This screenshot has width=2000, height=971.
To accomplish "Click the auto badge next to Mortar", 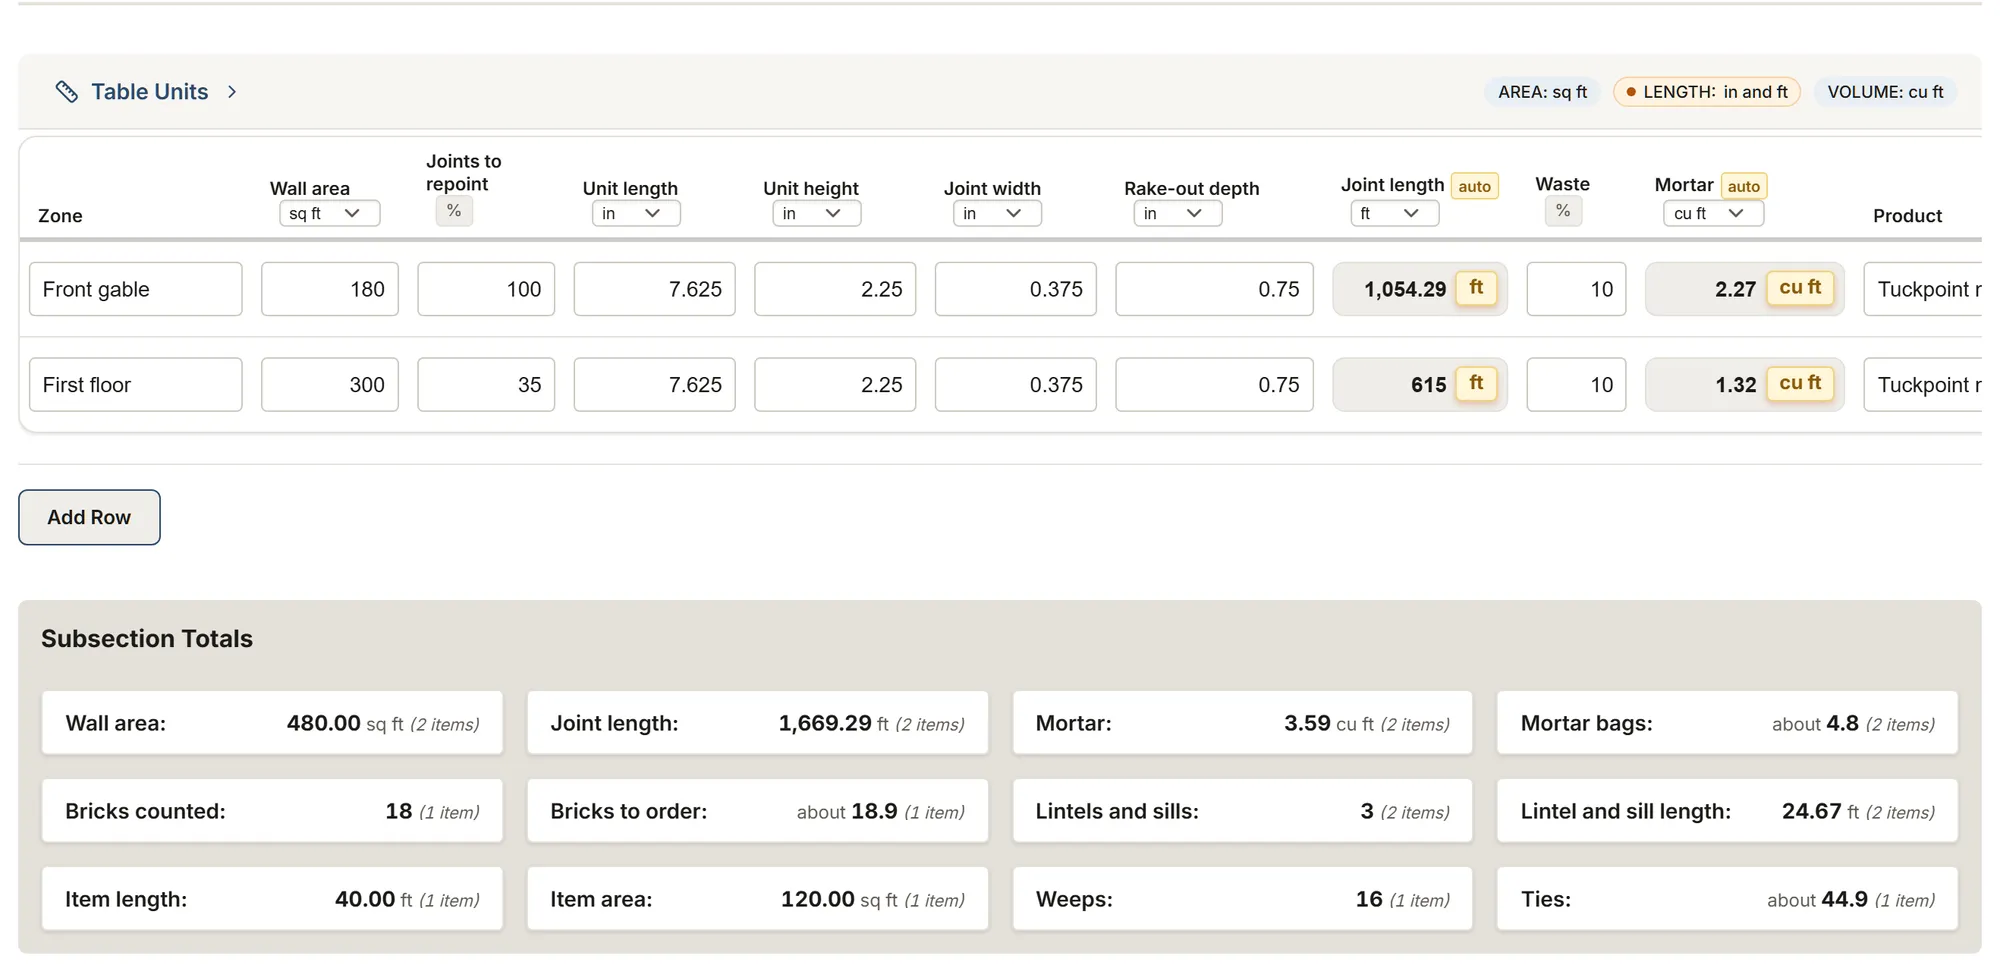I will [x=1743, y=186].
